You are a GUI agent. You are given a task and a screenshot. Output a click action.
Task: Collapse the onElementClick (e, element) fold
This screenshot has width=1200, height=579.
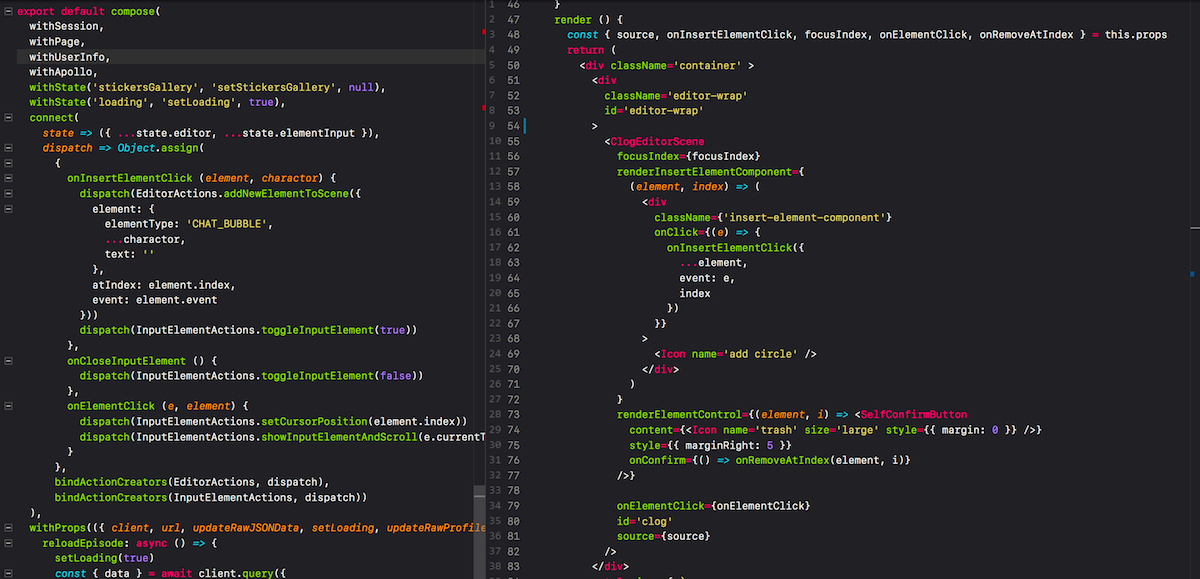(8, 406)
